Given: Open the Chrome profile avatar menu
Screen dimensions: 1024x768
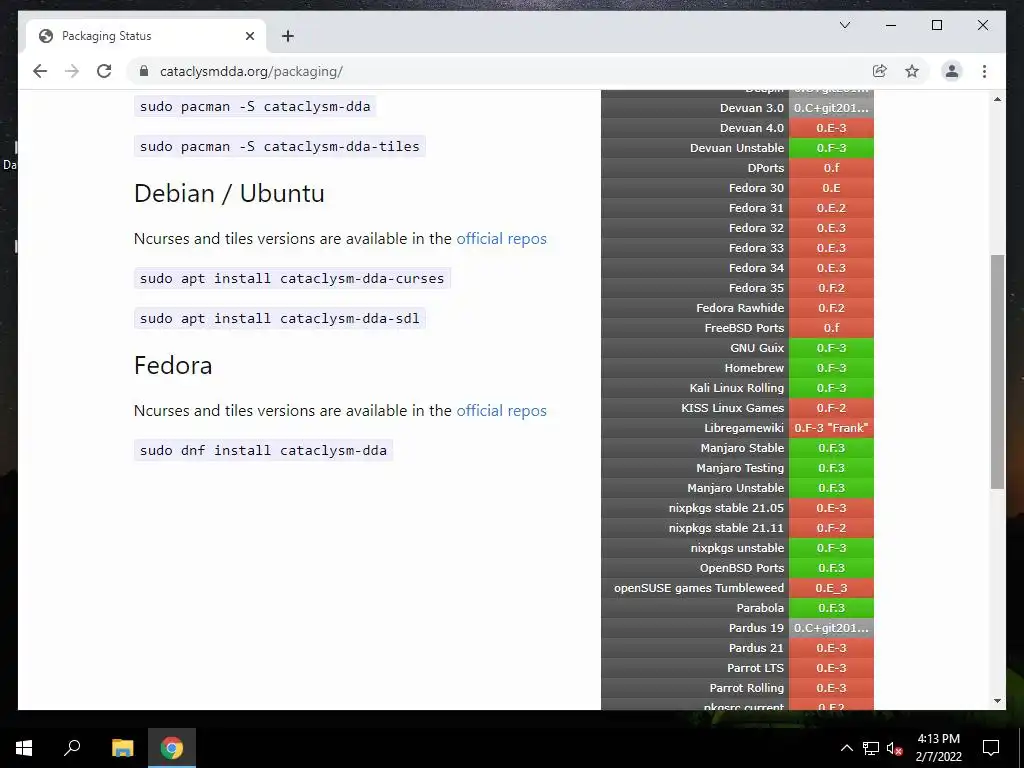Looking at the screenshot, I should click(x=952, y=71).
